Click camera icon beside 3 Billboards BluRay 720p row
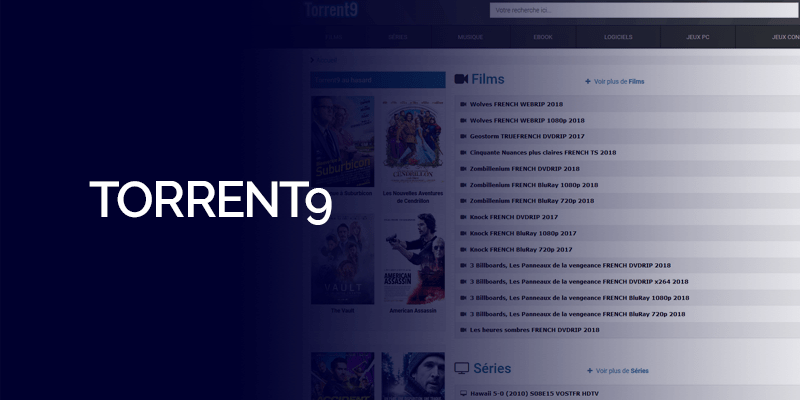The image size is (800, 400). pyautogui.click(x=463, y=314)
